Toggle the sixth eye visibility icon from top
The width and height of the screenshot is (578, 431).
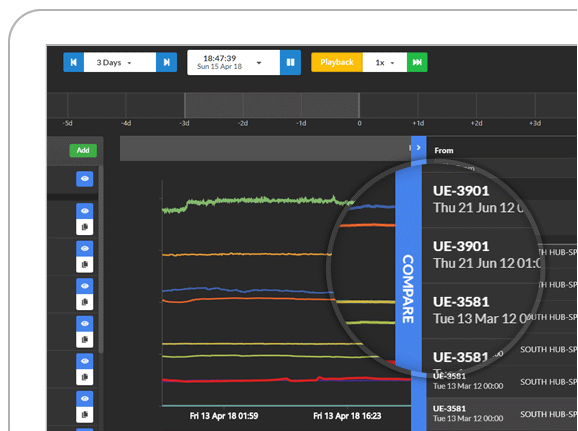85,361
